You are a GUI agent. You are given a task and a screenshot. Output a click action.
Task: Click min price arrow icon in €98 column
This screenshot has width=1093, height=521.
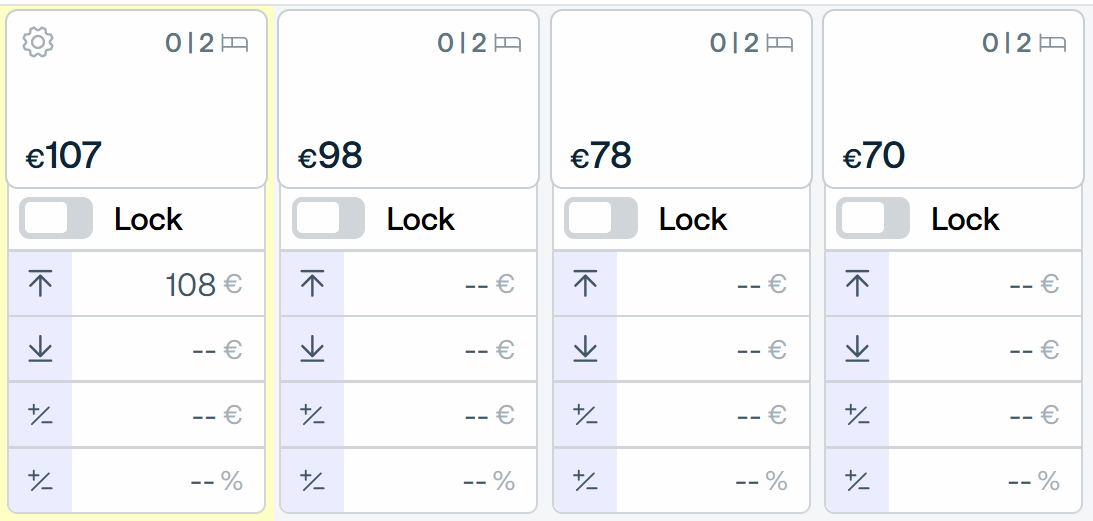[x=312, y=349]
